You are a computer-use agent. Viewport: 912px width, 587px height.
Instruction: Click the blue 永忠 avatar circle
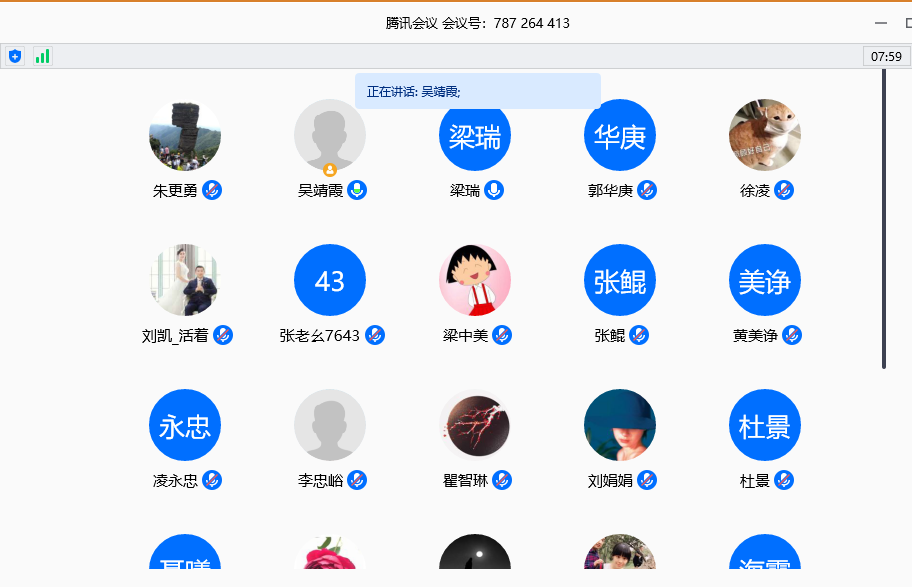point(185,425)
